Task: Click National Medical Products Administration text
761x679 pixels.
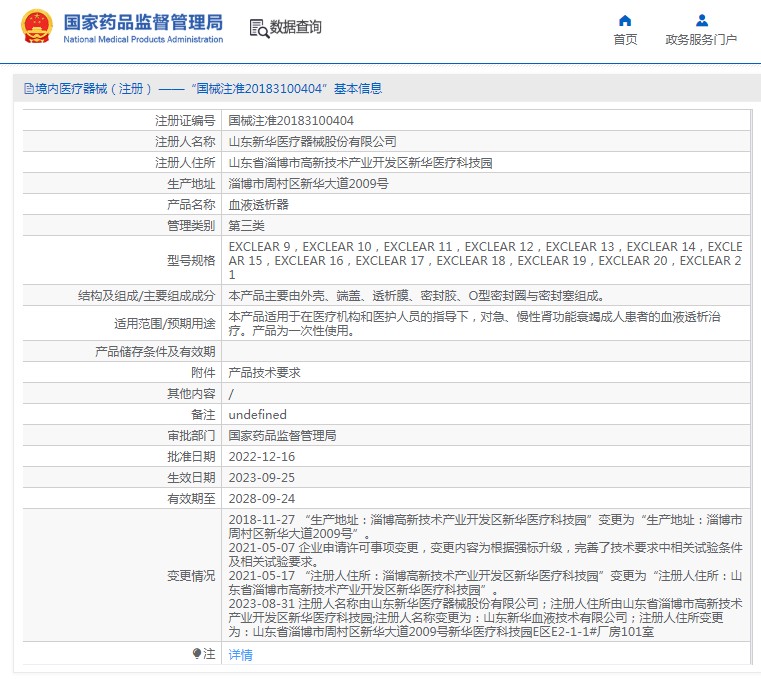Action: click(143, 39)
